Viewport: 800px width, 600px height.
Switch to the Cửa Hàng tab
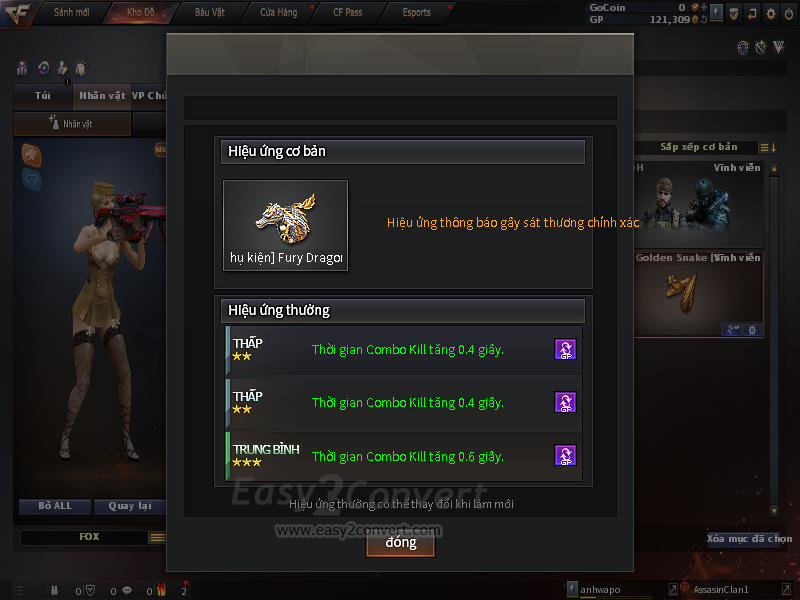tap(279, 12)
